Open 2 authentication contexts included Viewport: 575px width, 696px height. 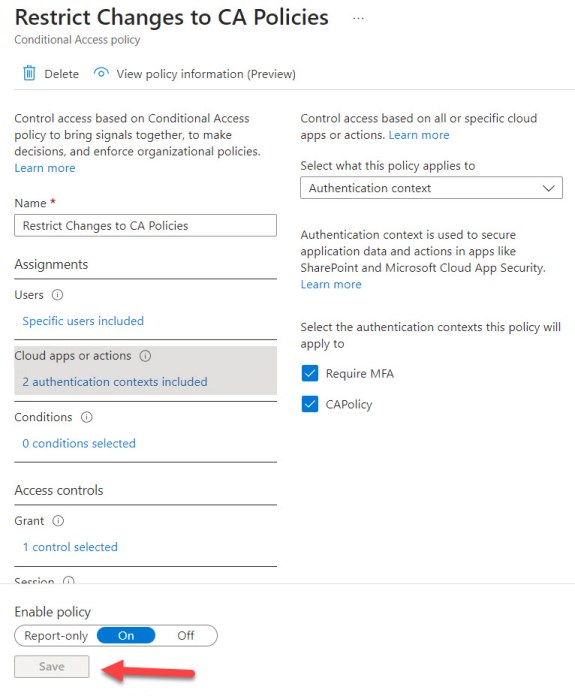115,382
